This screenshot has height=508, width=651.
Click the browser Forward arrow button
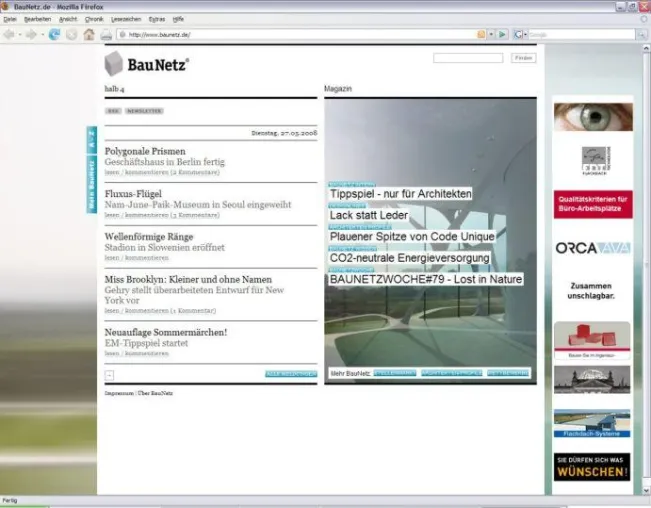tap(31, 34)
